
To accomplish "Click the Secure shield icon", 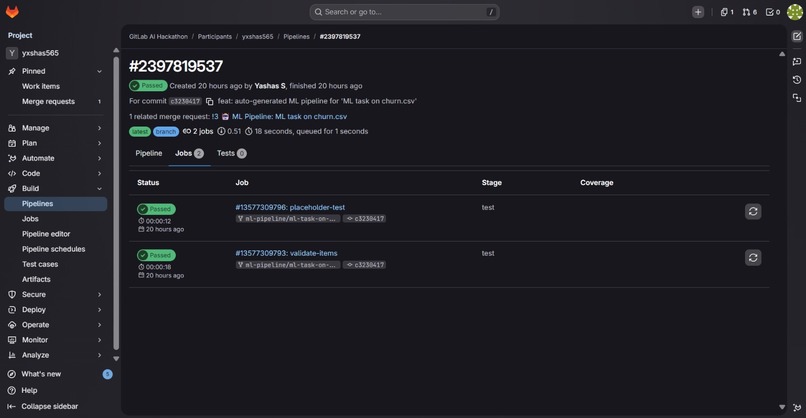I will coord(12,295).
